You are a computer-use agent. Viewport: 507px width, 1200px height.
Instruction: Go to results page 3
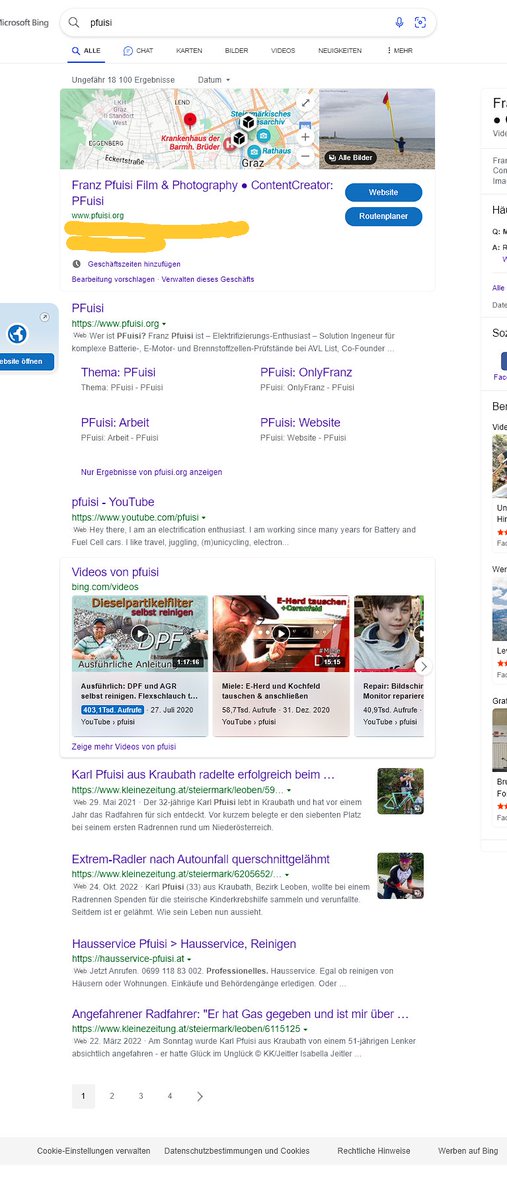(141, 1096)
